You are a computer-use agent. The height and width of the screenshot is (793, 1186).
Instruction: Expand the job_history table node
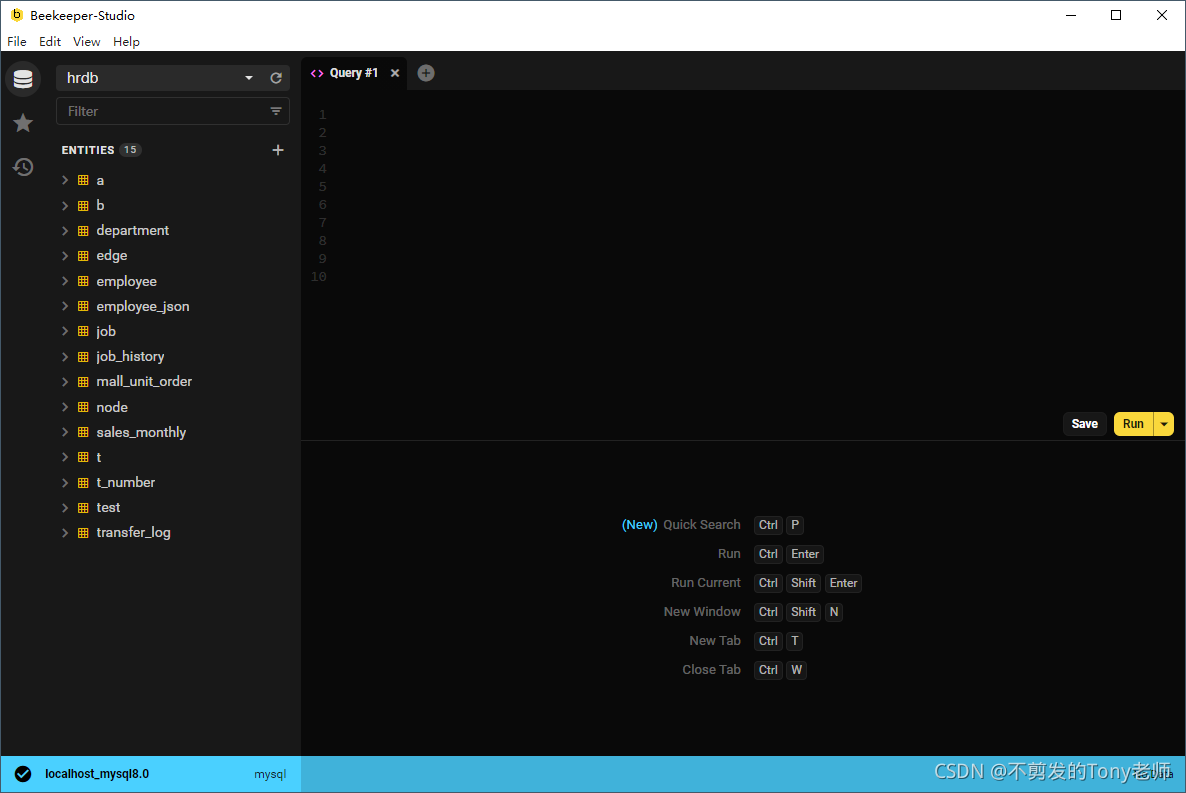65,356
